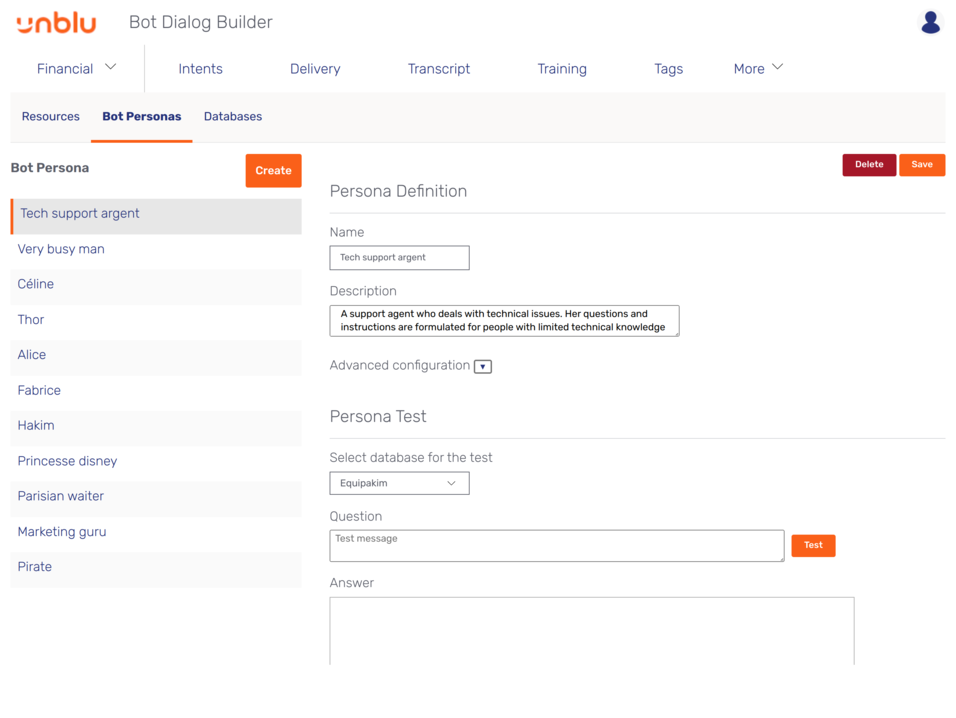Run the persona Test button

pyautogui.click(x=813, y=545)
